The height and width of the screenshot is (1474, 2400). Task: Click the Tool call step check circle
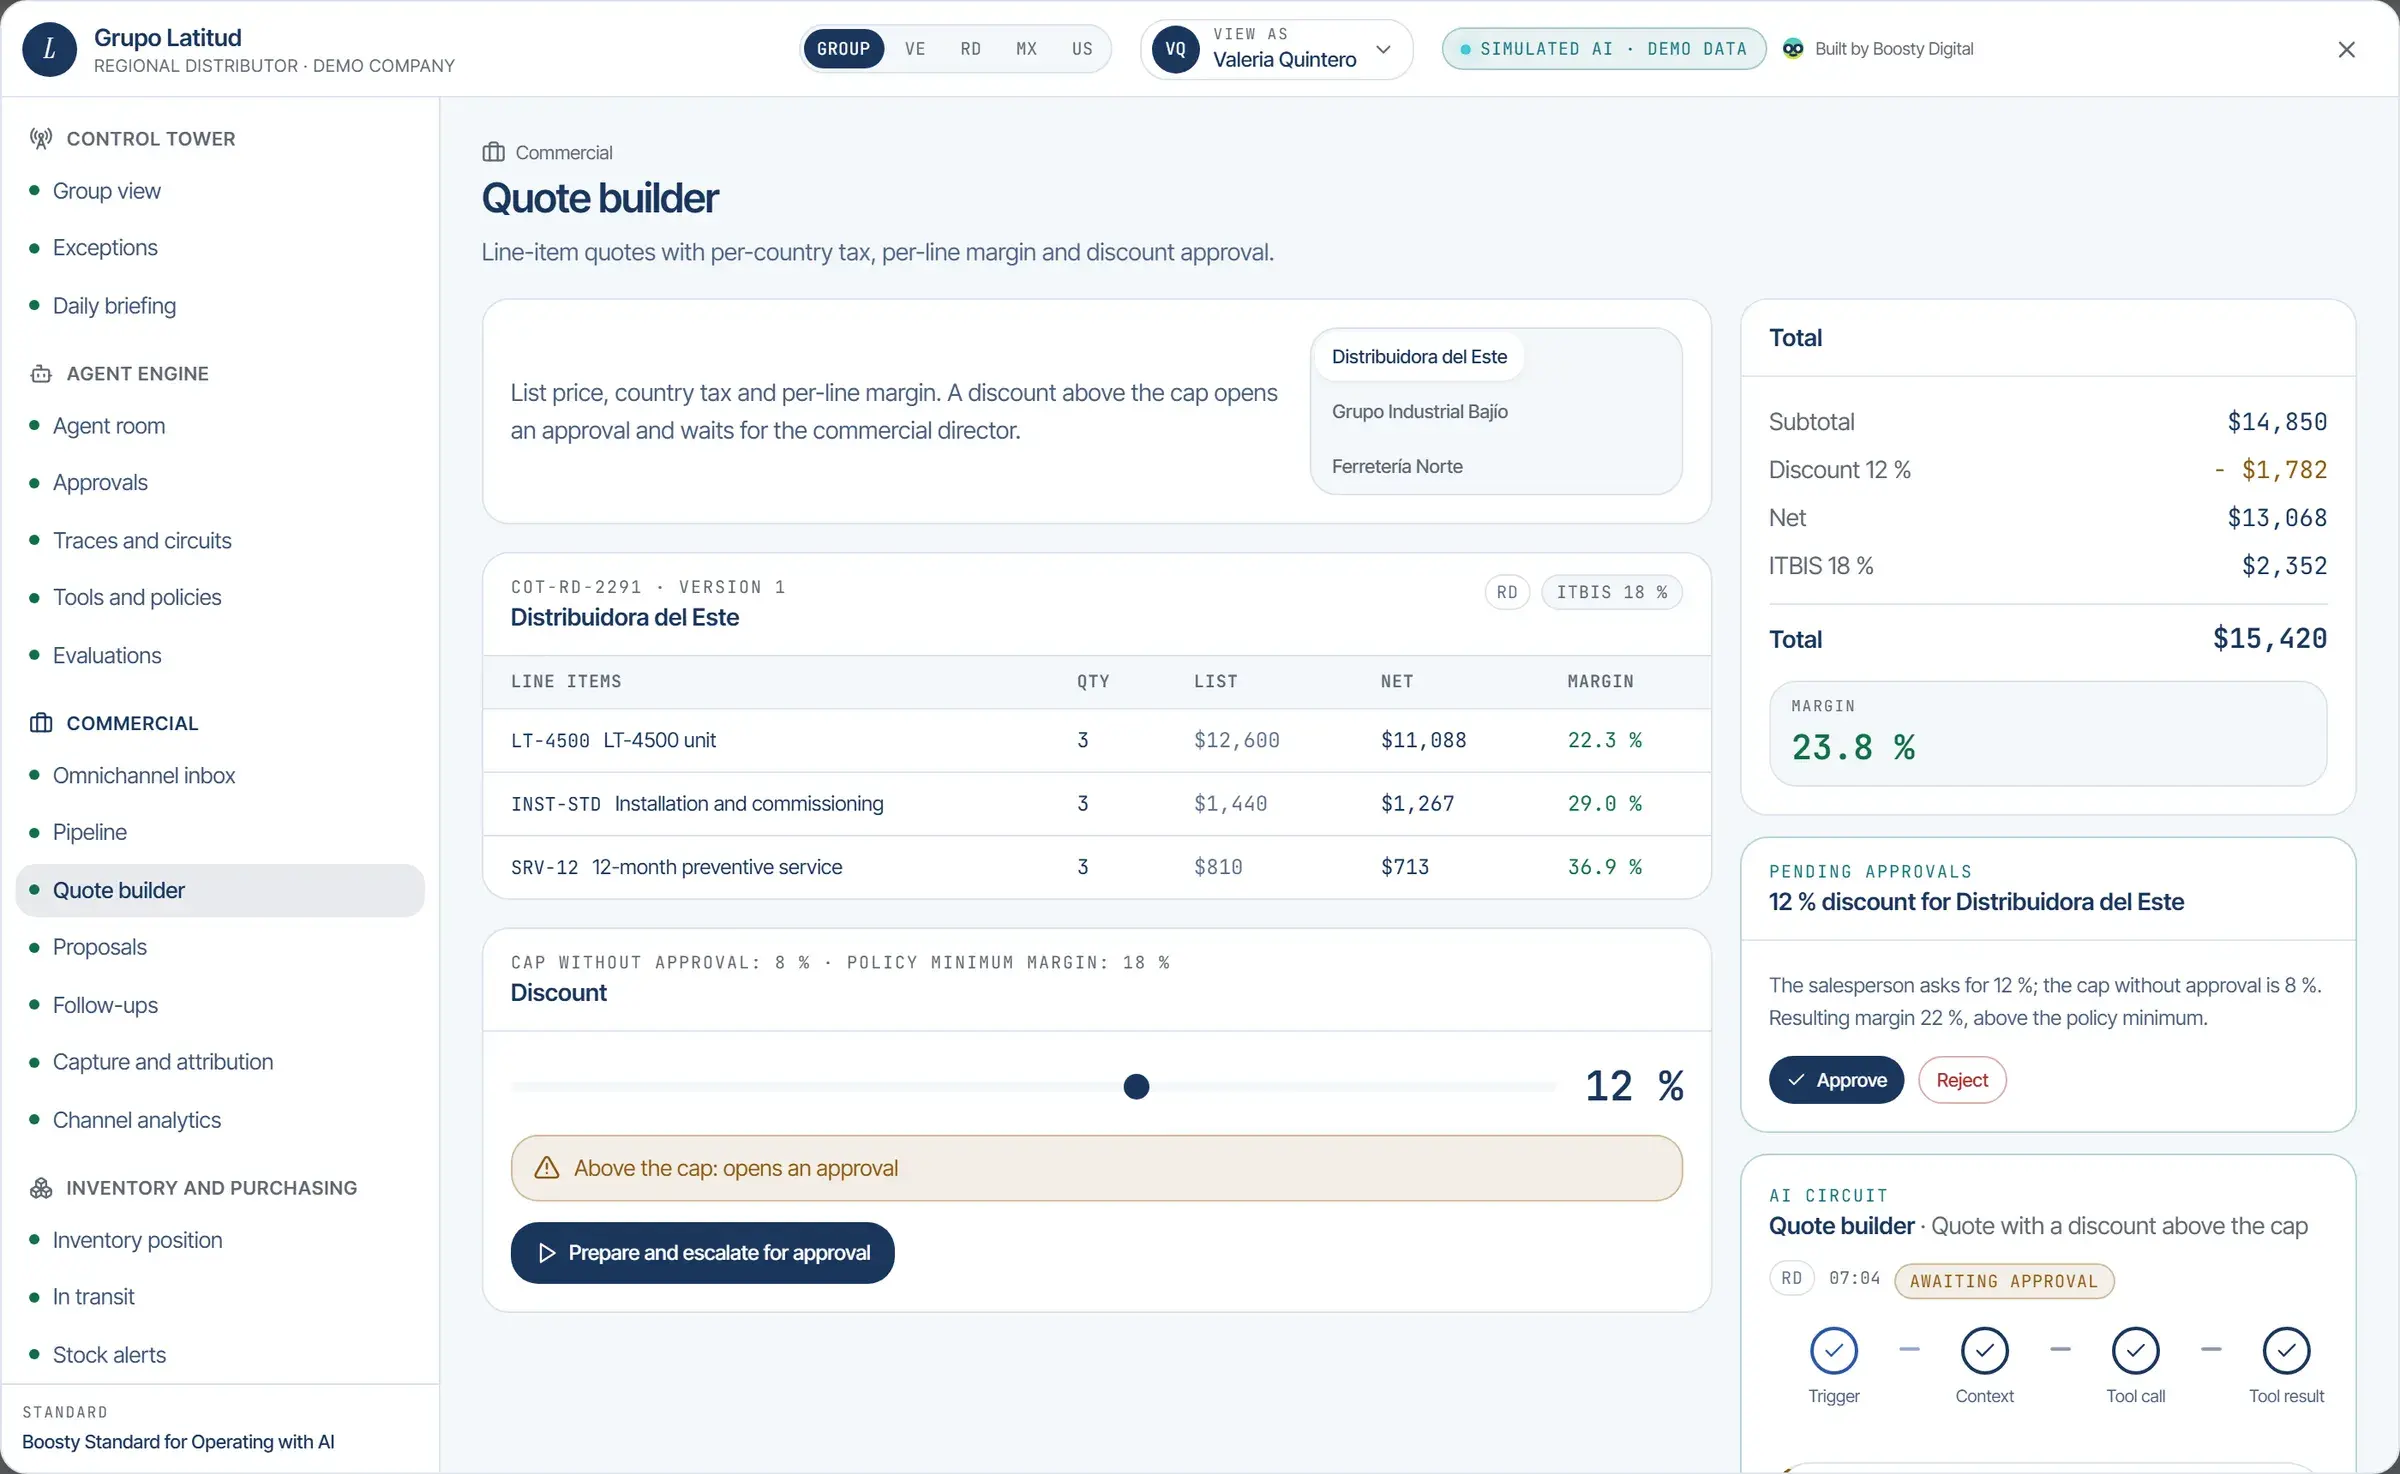point(2136,1351)
